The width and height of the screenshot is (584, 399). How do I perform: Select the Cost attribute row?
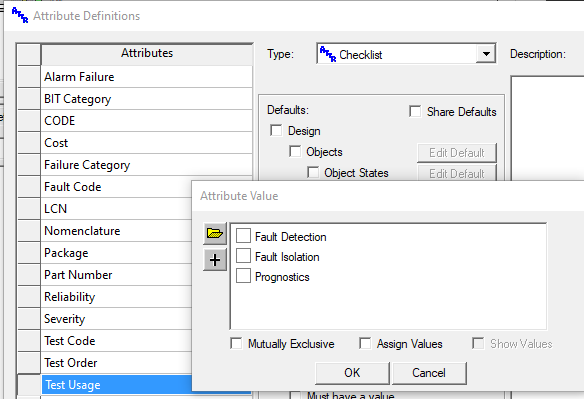pyautogui.click(x=147, y=143)
